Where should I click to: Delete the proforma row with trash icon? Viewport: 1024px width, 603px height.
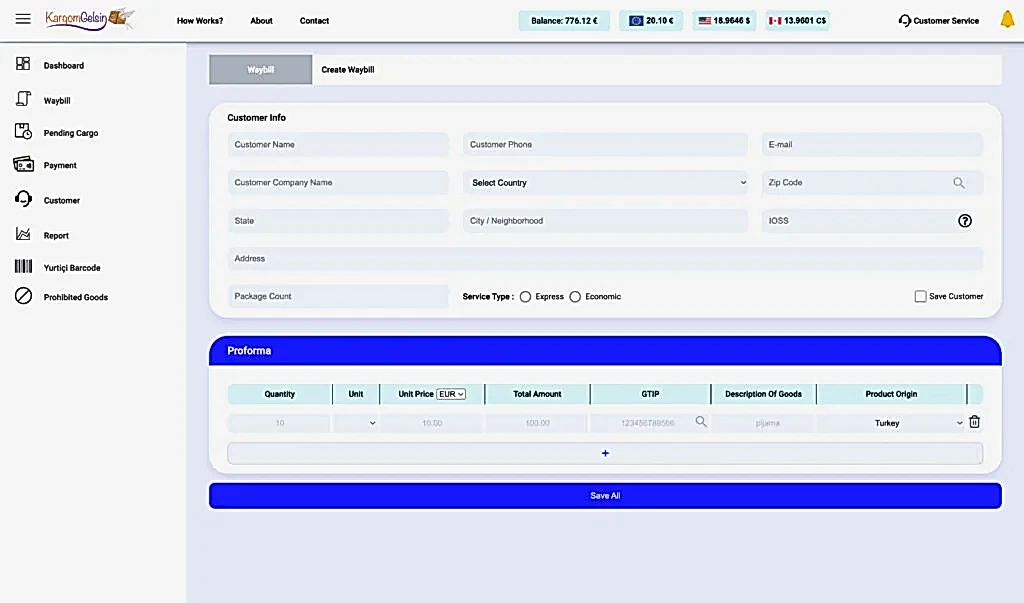click(x=974, y=422)
